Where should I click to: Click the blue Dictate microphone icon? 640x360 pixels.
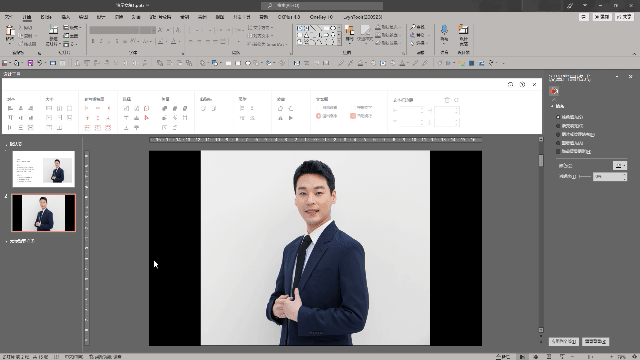tap(444, 31)
